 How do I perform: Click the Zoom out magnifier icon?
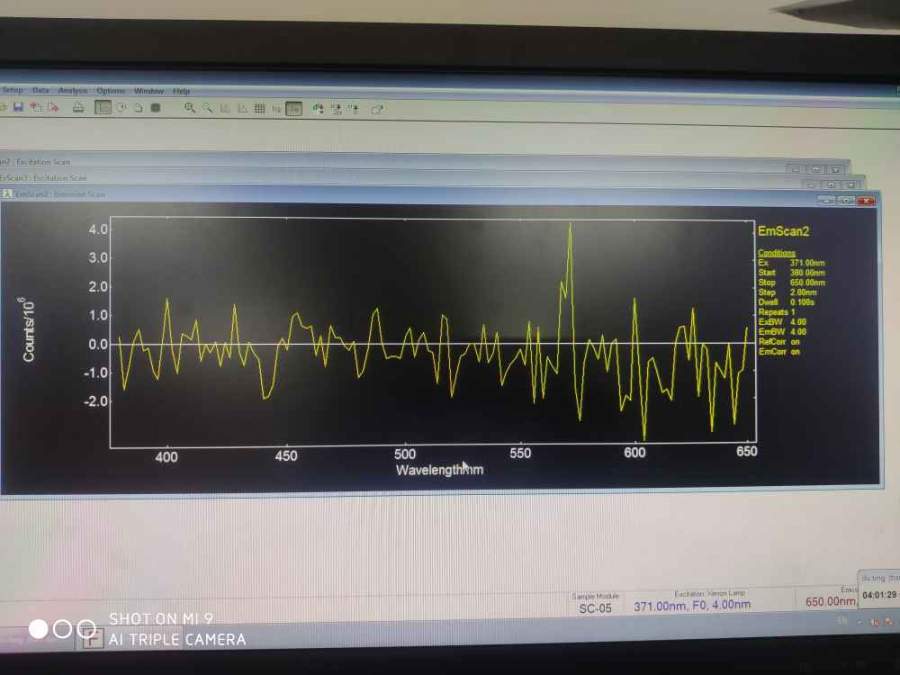coord(207,108)
